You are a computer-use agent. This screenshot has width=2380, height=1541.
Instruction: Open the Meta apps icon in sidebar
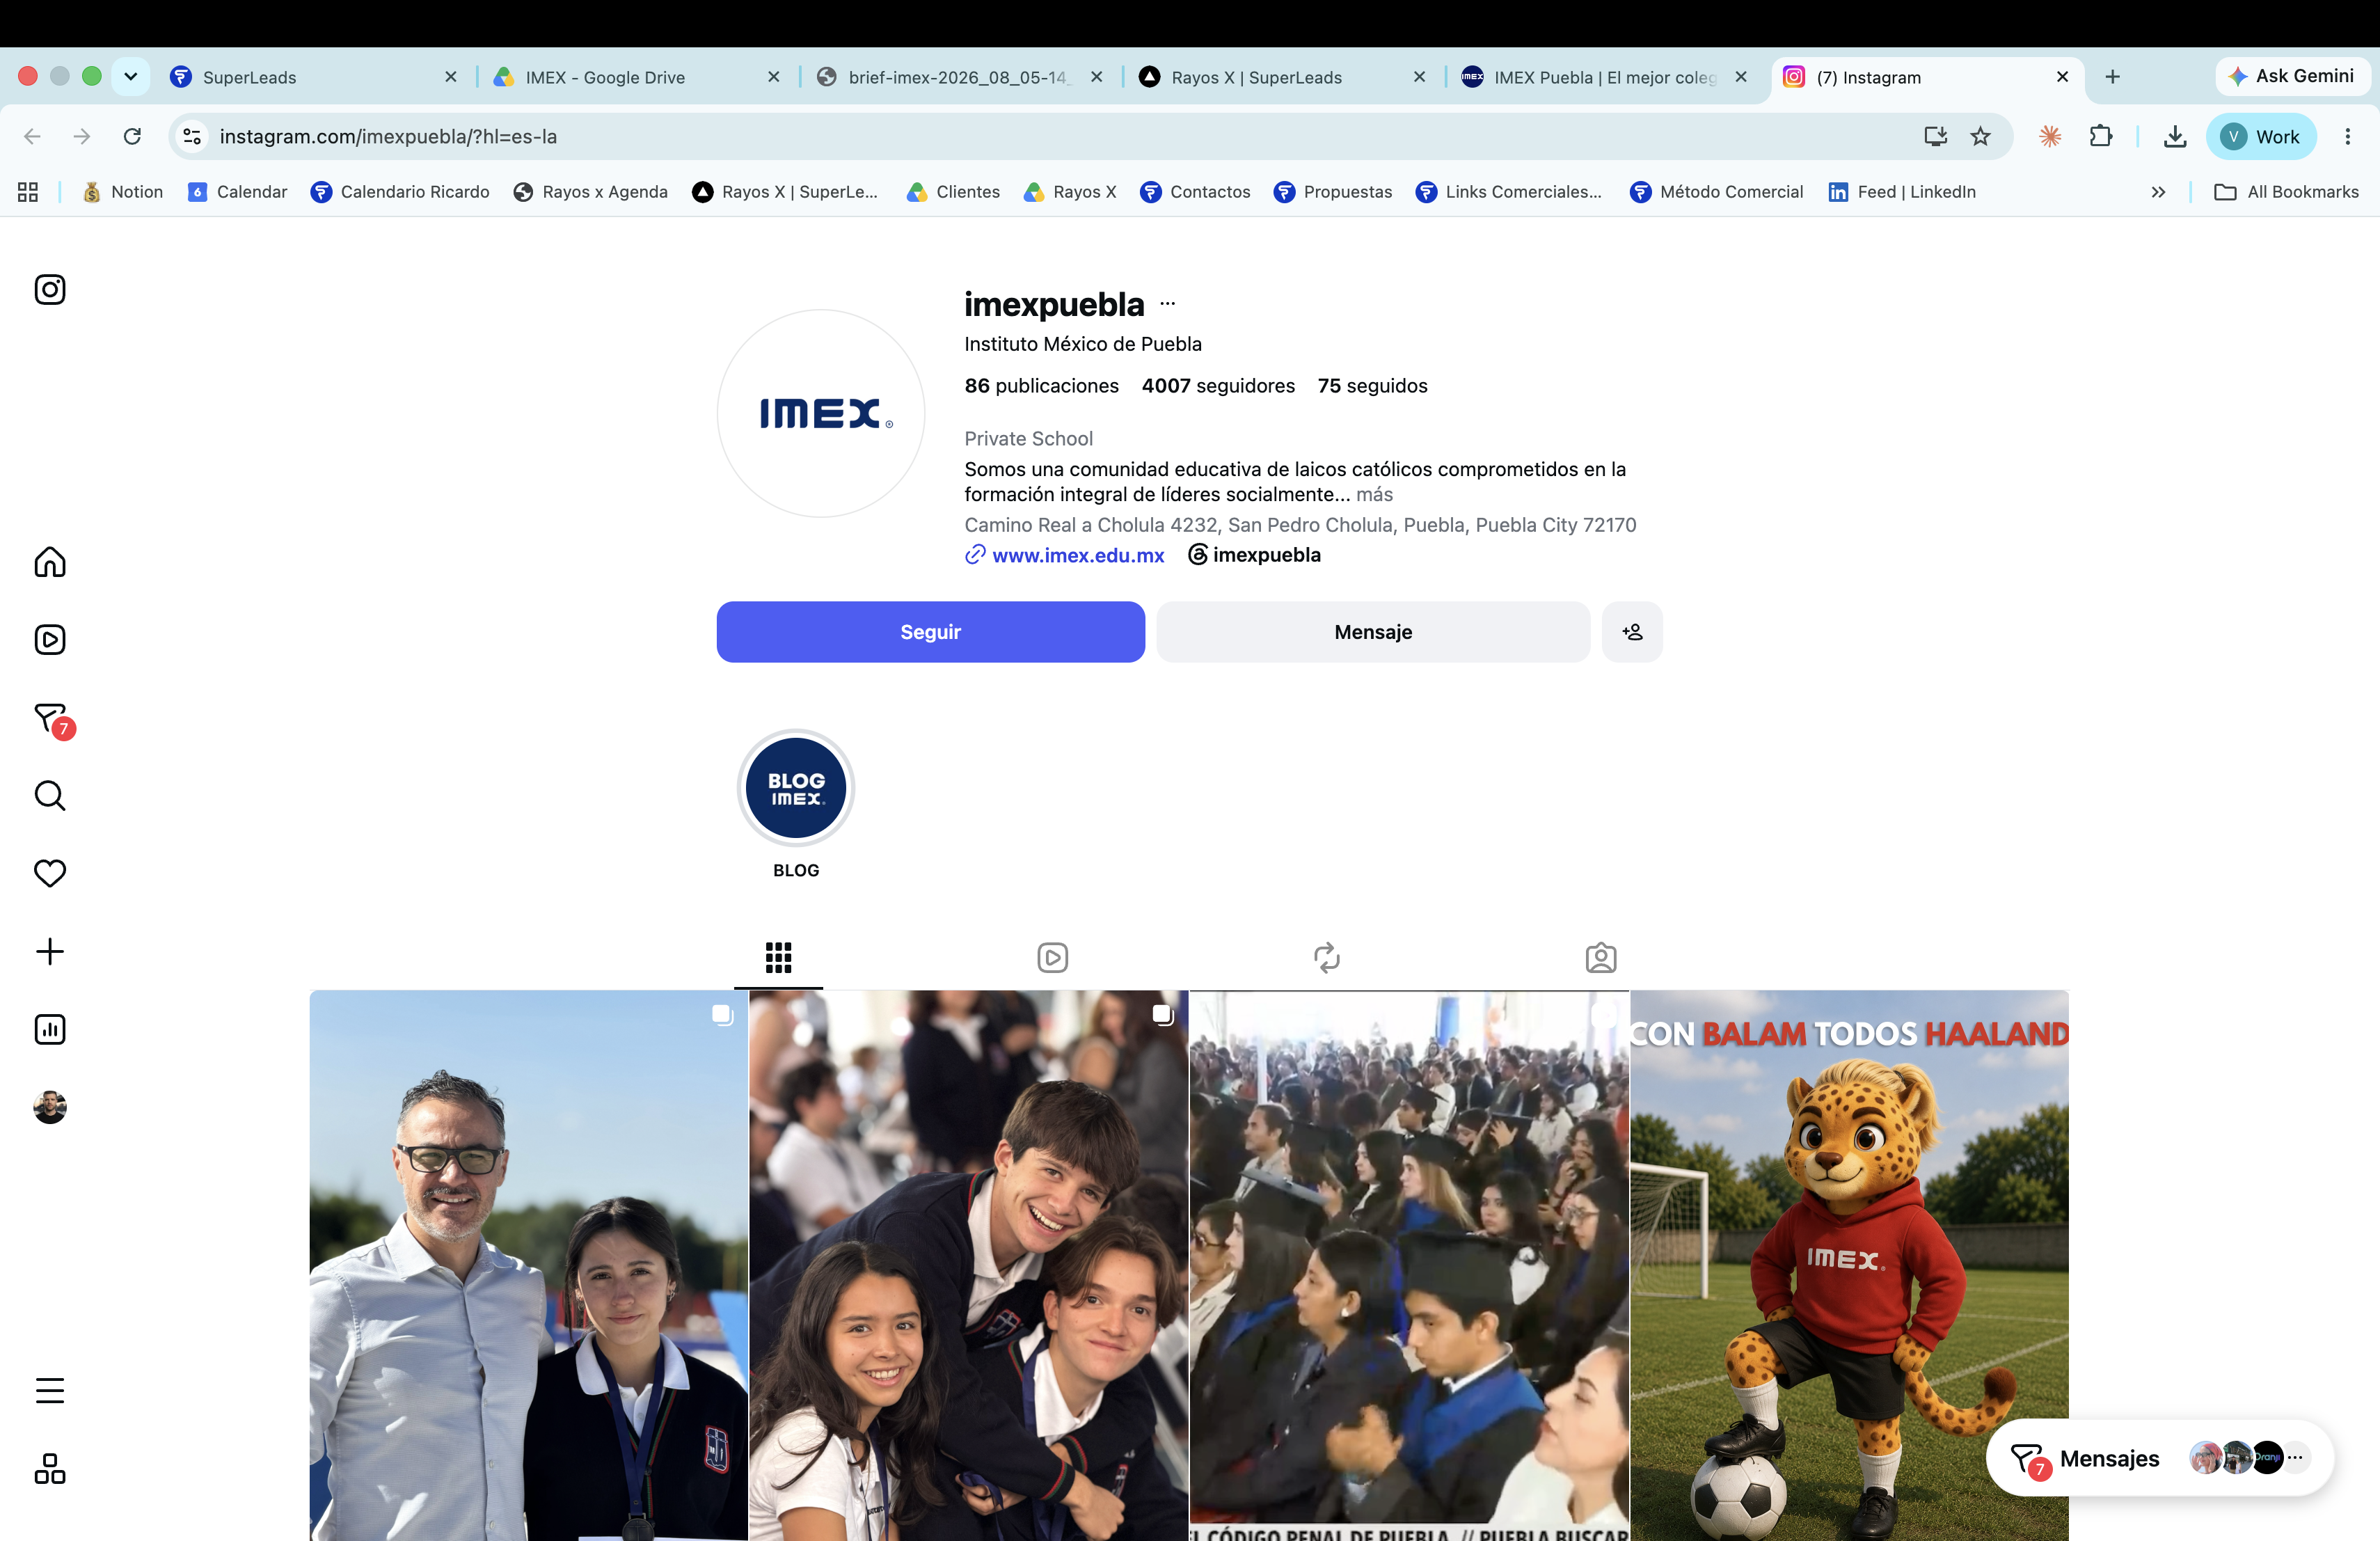(x=50, y=1469)
